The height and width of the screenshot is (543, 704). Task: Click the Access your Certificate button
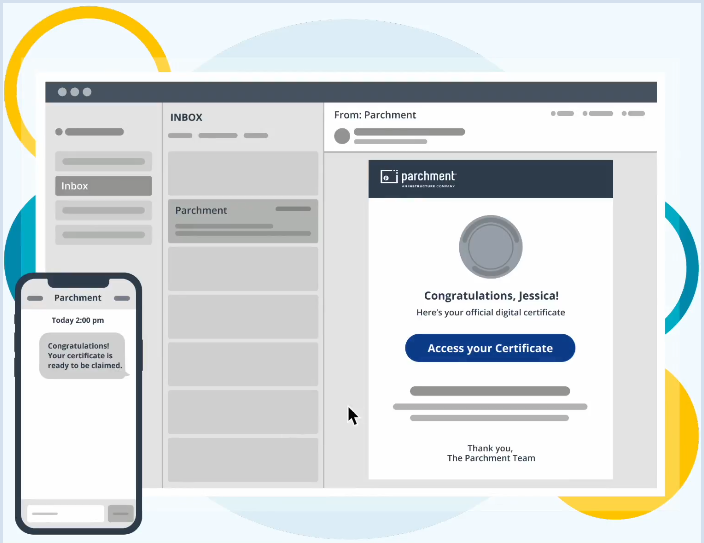(x=490, y=348)
